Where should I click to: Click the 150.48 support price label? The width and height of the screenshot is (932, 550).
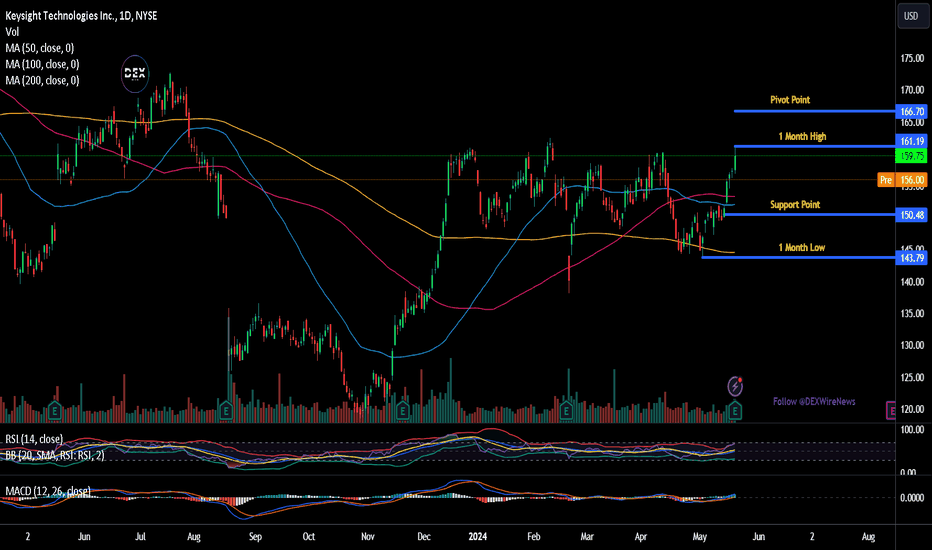[x=912, y=215]
